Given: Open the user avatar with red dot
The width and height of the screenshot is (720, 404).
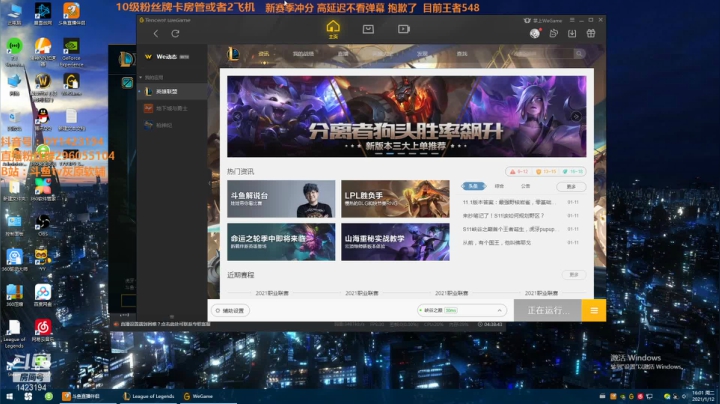Looking at the screenshot, I should coord(534,33).
